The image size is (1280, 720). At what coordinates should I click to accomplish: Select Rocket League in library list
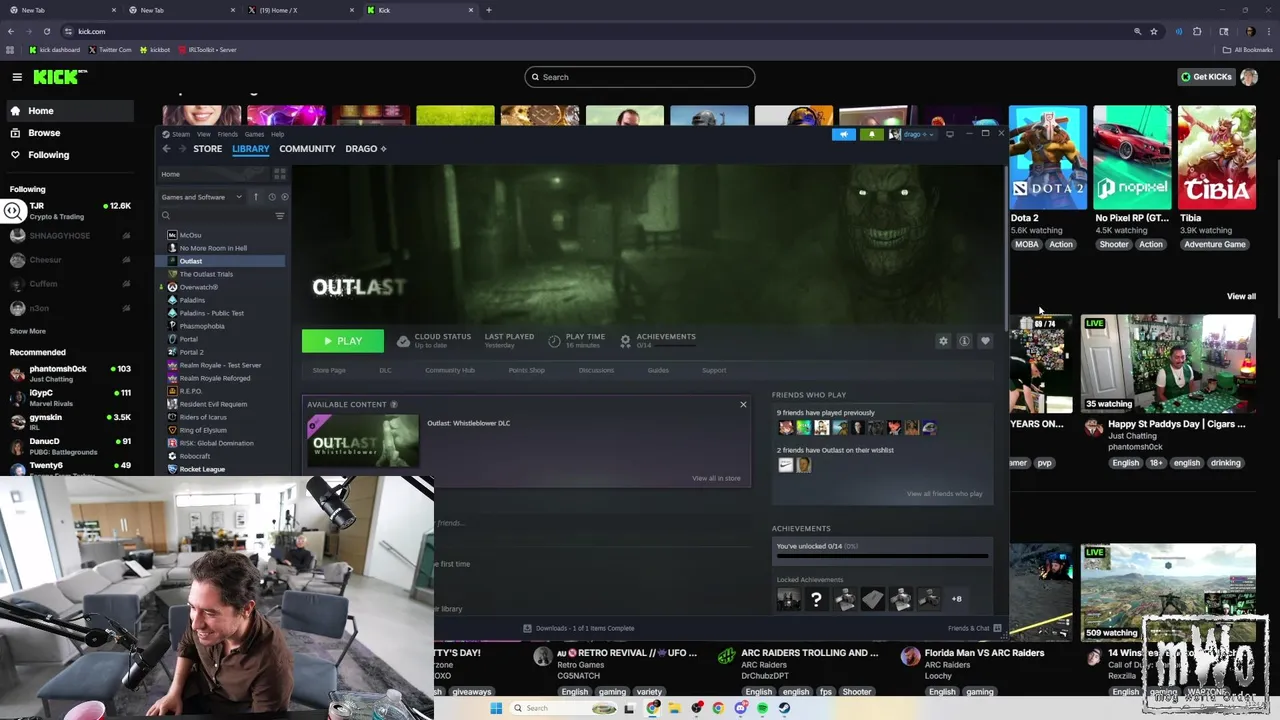click(202, 469)
